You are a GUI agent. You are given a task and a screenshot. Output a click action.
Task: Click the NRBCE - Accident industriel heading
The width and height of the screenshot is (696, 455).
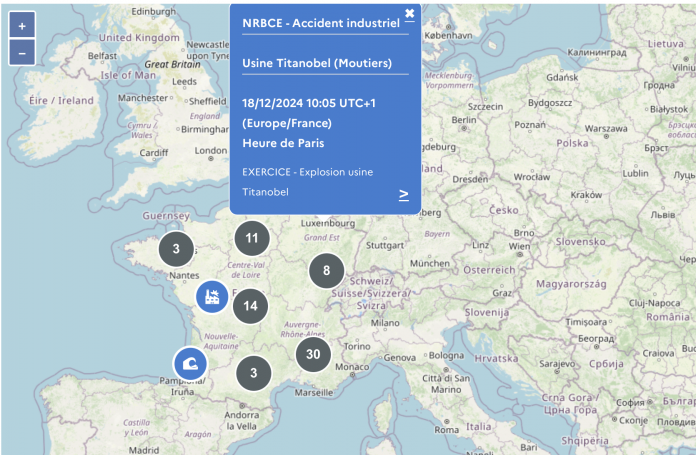(x=320, y=22)
